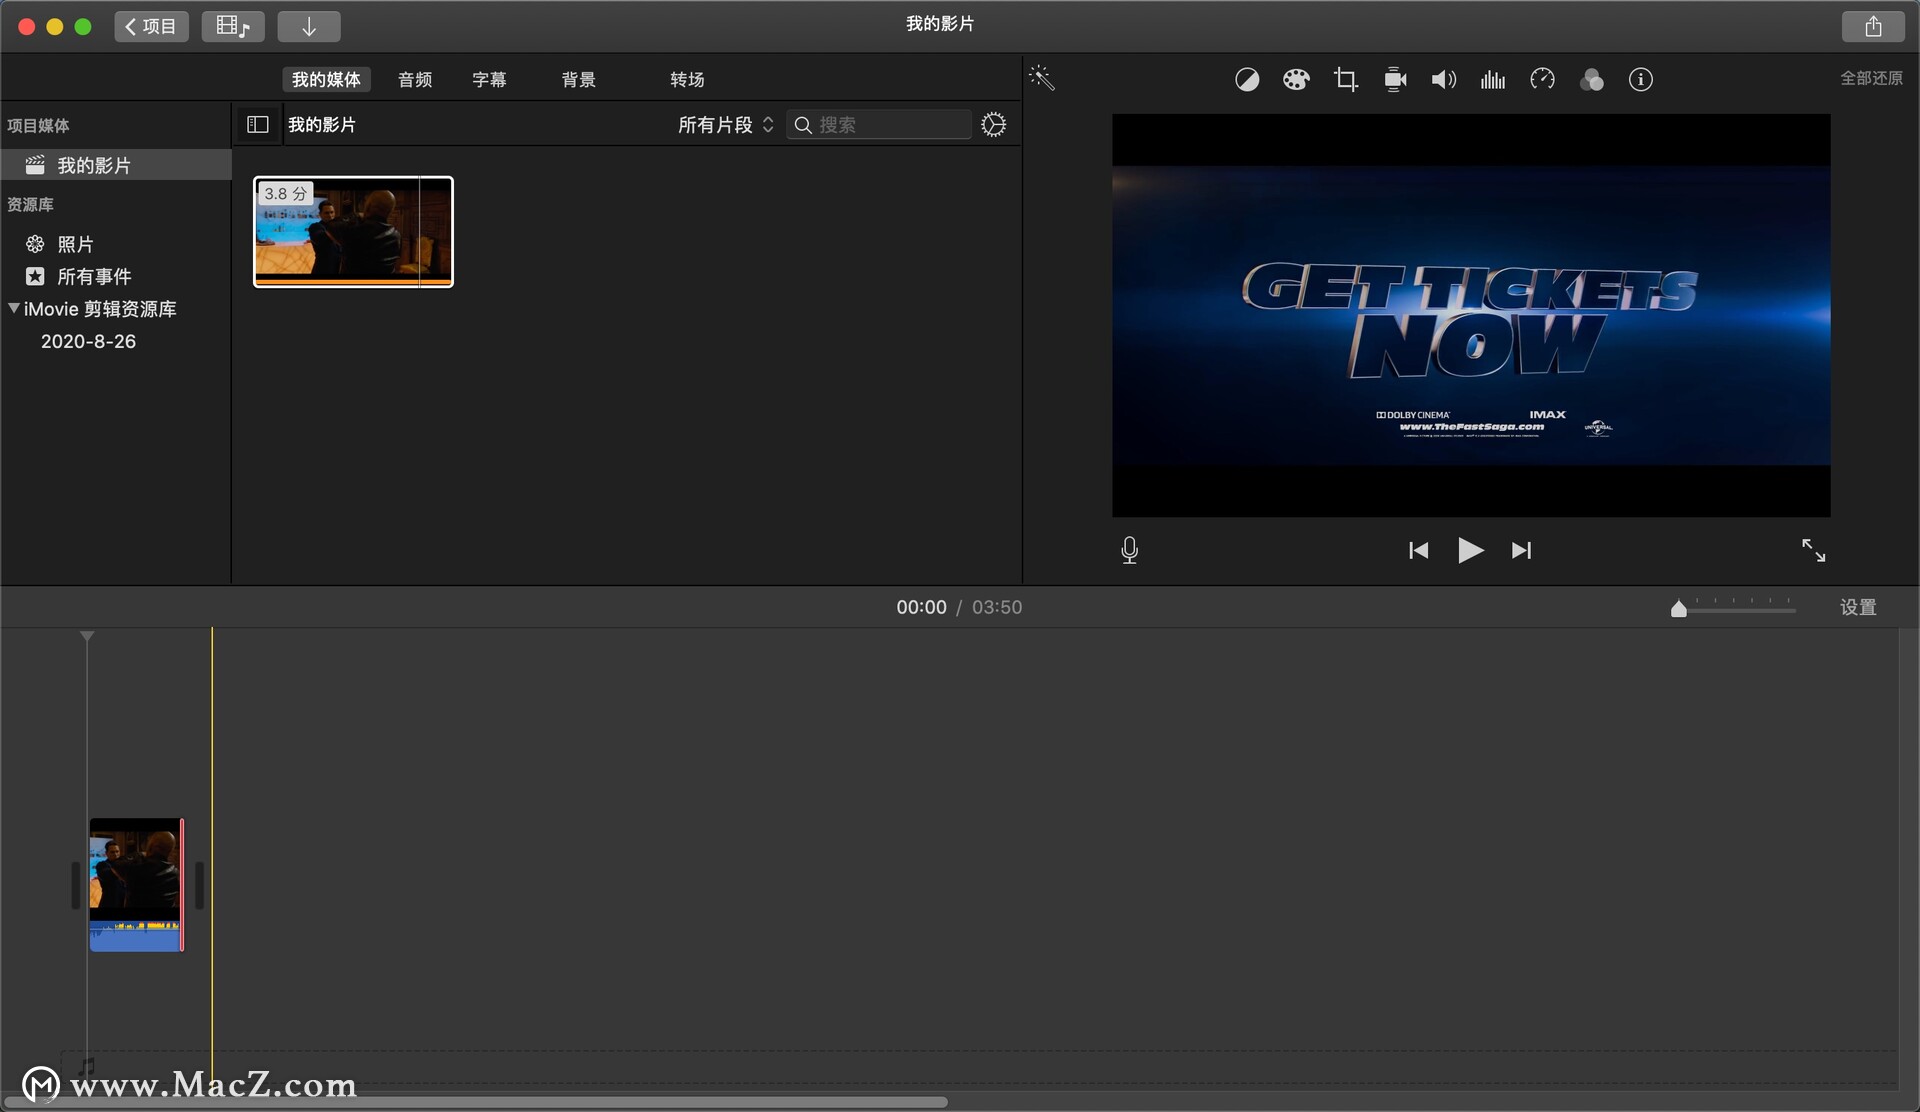Go back with the 项目 button
This screenshot has height=1112, width=1920.
[x=151, y=26]
